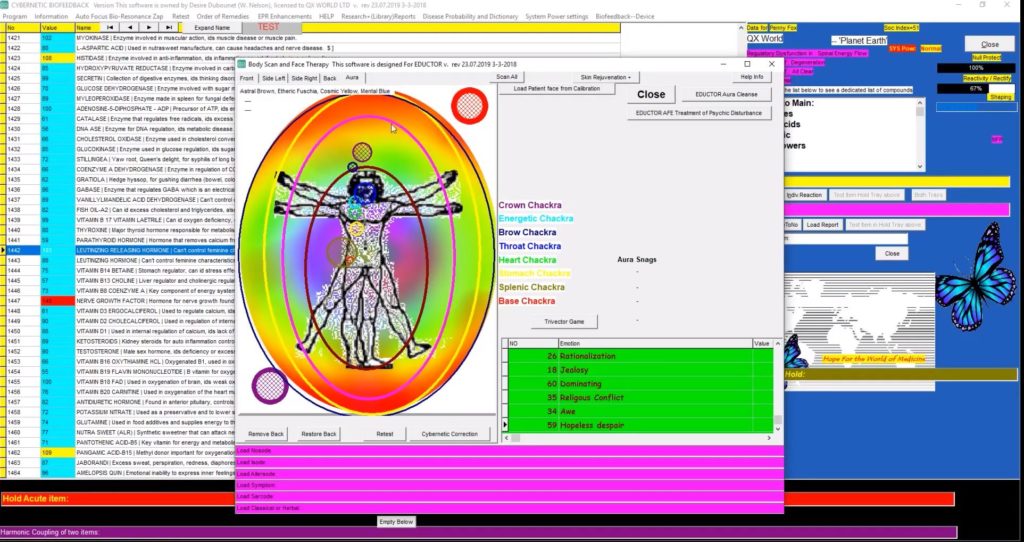Image resolution: width=1024 pixels, height=542 pixels.
Task: Click Retest button below aura image
Action: tap(385, 434)
